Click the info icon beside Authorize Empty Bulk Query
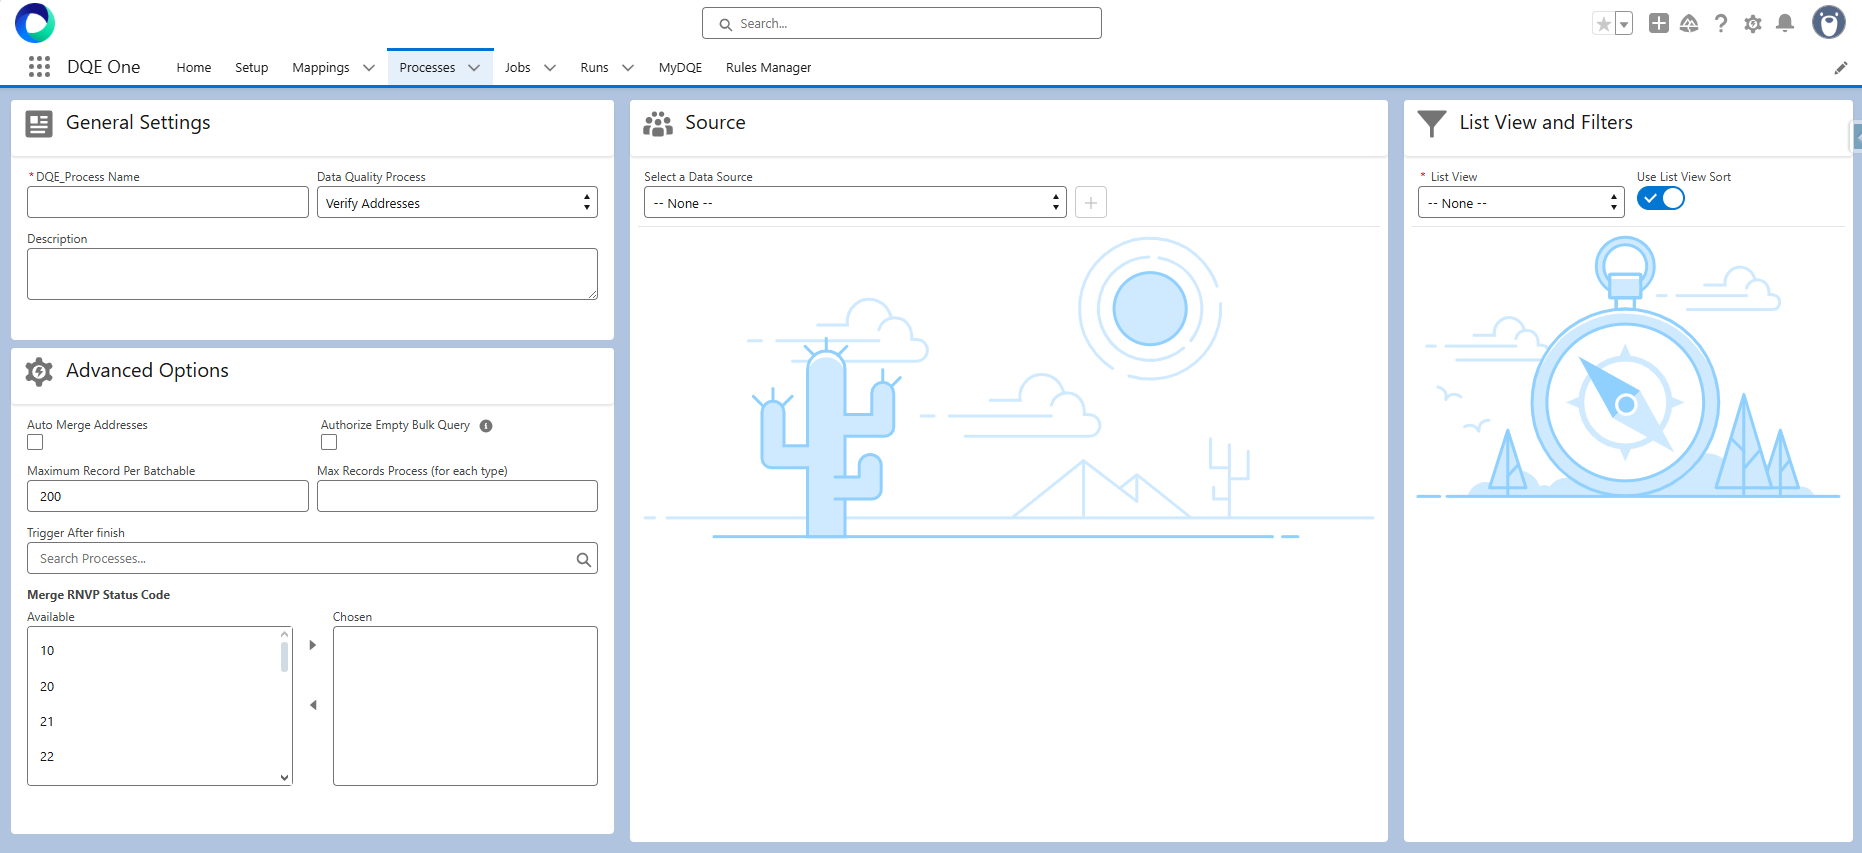The image size is (1862, 853). coord(486,426)
